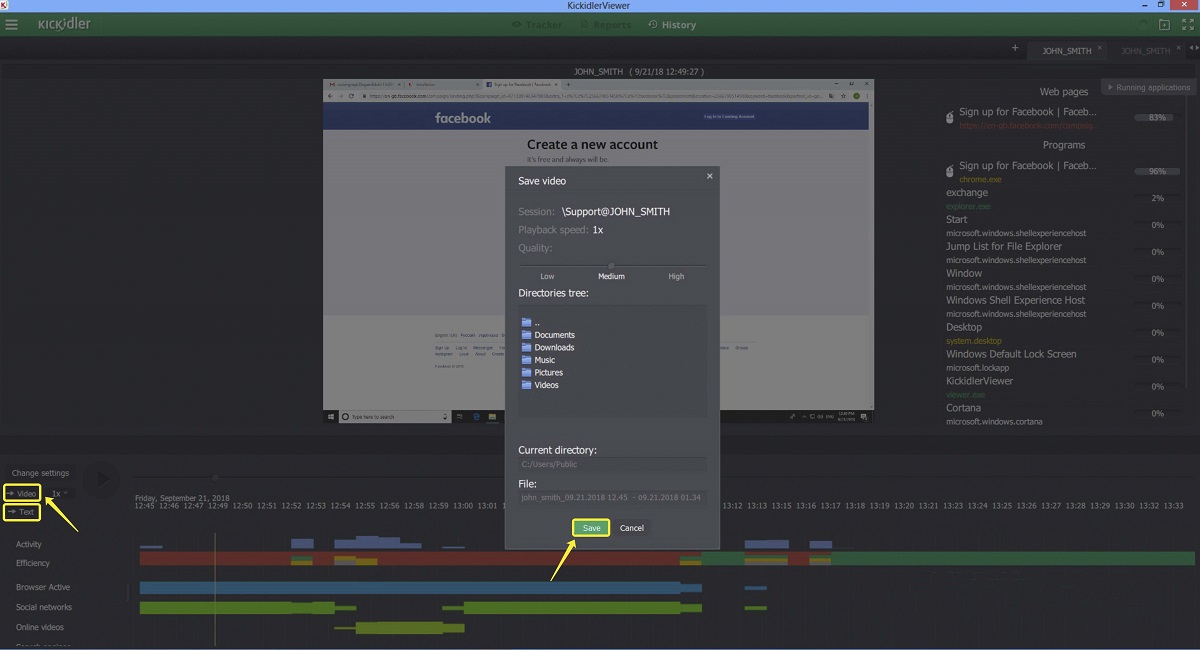Screen dimensions: 1200x650
Task: Open the History tab
Action: click(x=672, y=25)
